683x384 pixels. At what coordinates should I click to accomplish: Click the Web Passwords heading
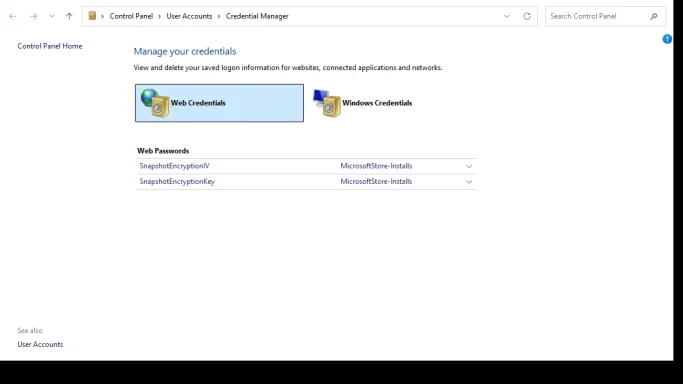tap(163, 151)
